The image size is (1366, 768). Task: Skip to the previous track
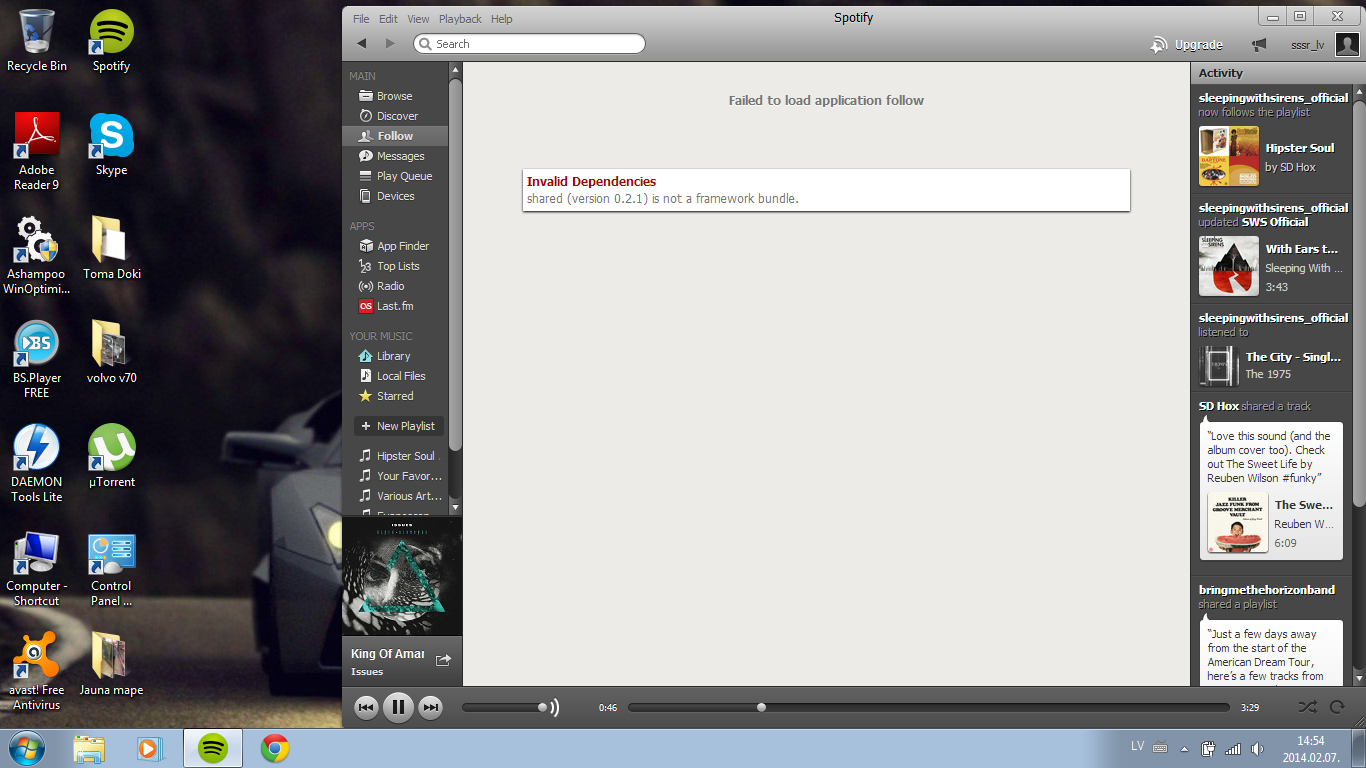point(366,708)
